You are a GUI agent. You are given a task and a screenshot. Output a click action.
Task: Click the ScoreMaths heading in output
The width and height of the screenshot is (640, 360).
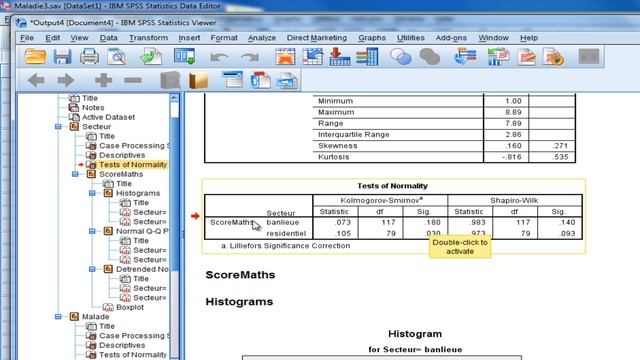240,275
